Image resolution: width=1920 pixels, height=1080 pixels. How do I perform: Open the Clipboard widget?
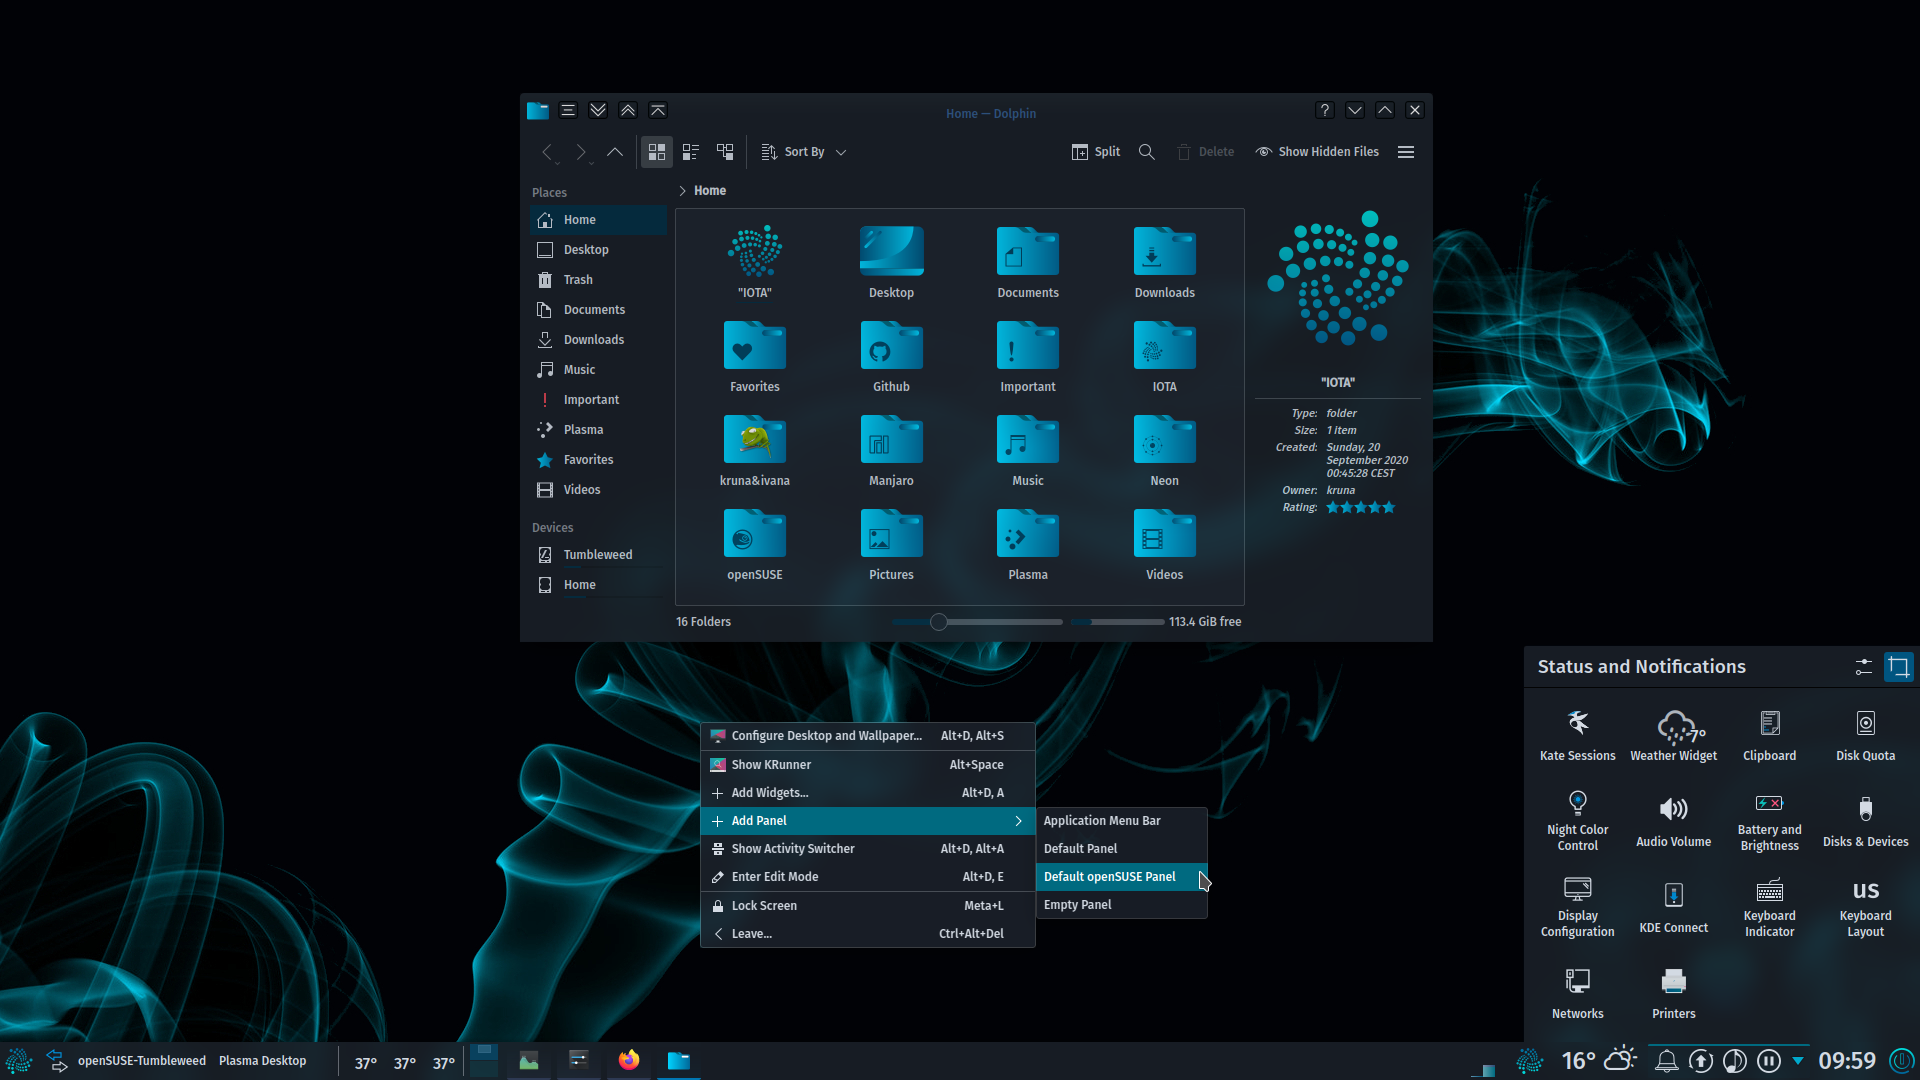[x=1770, y=735]
